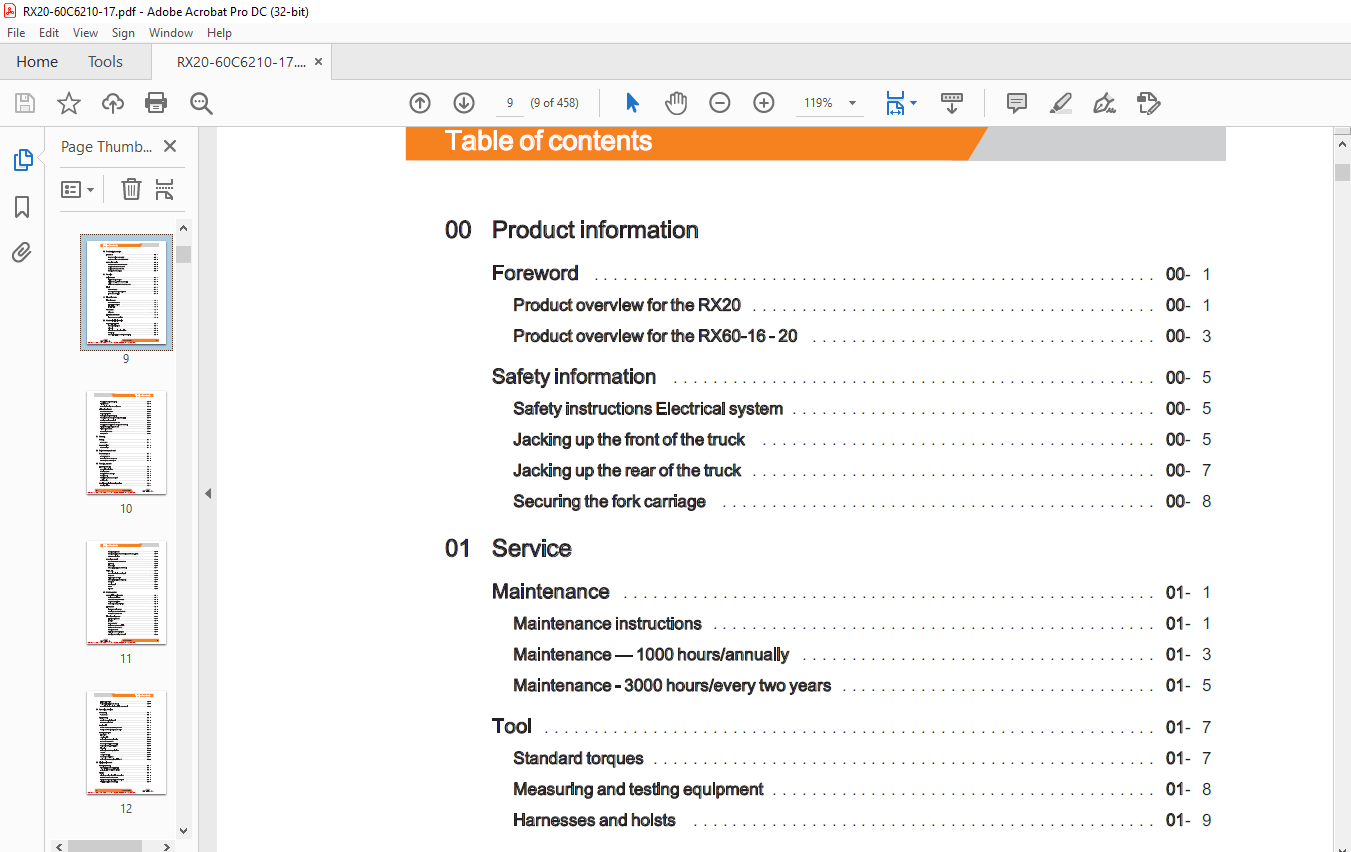Click thumbnails panel scroll down arrow

(x=183, y=830)
